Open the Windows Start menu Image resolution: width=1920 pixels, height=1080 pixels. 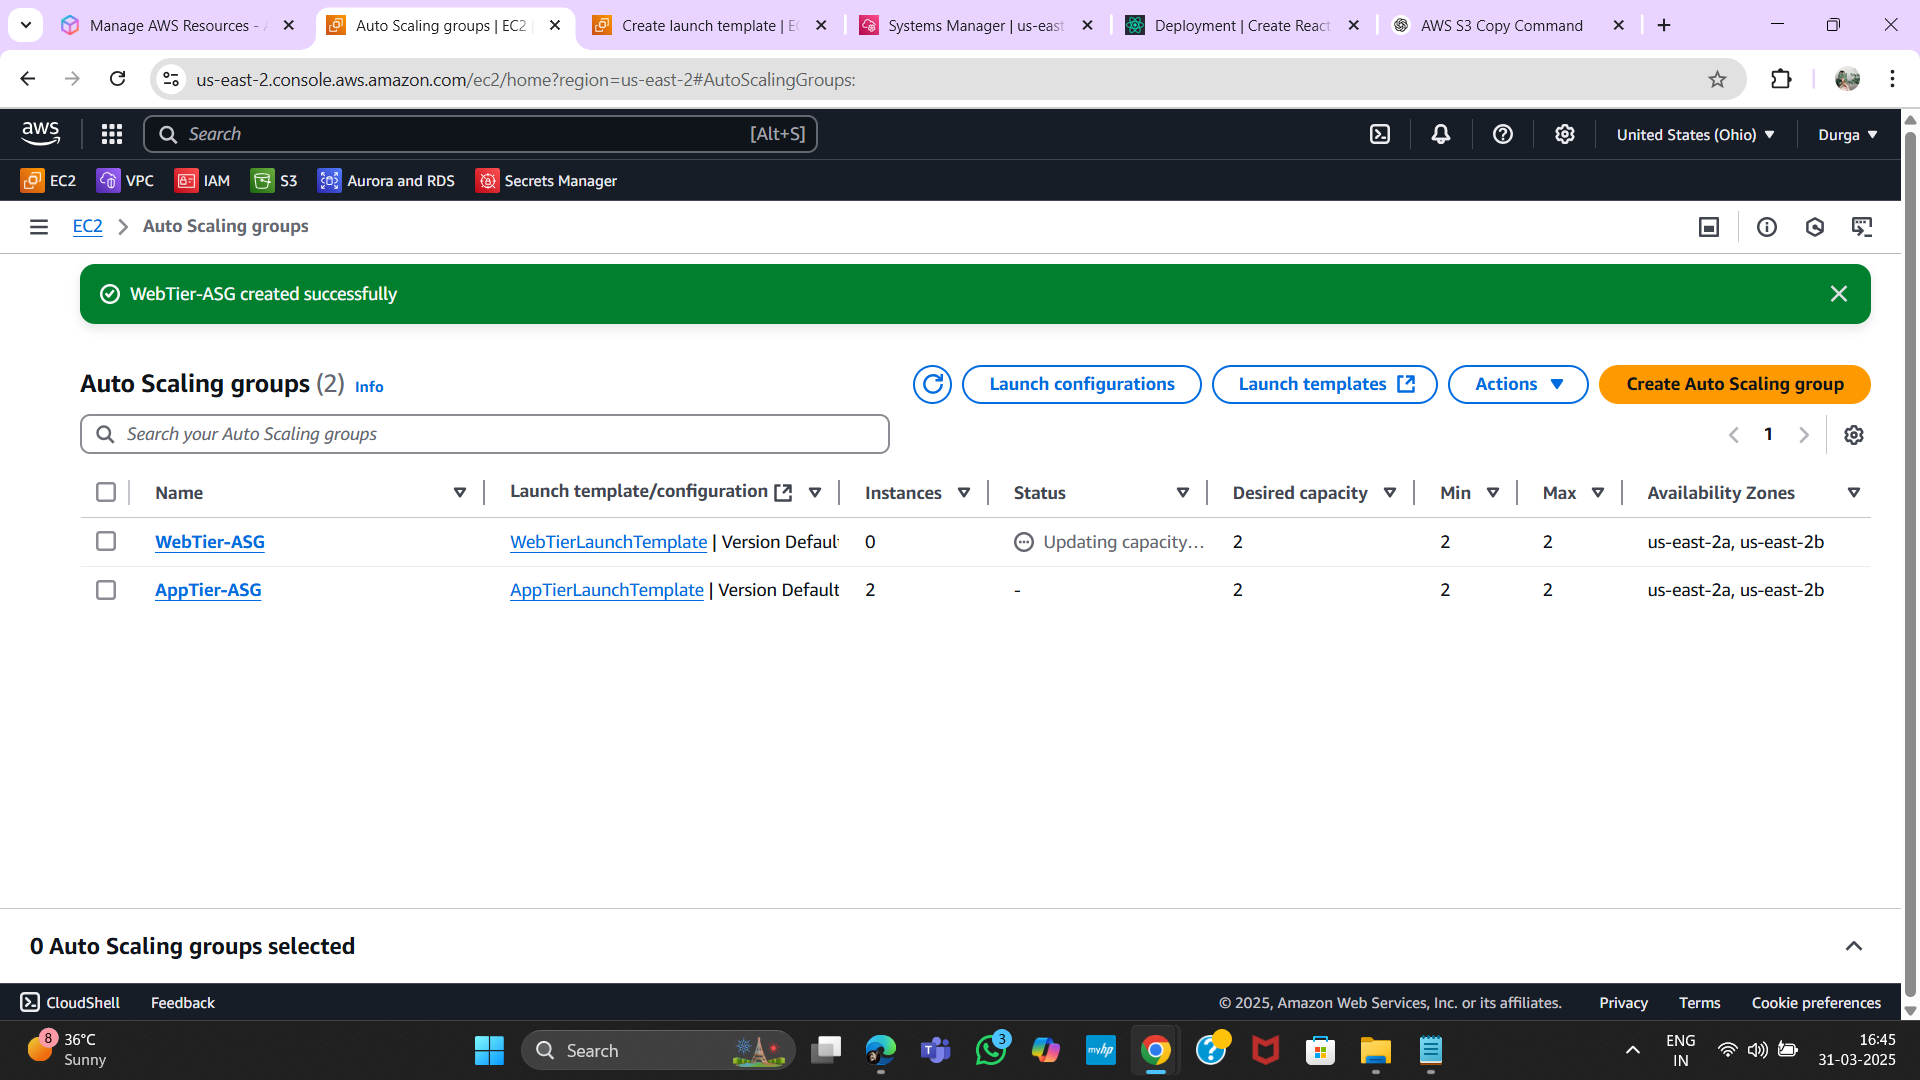489,1051
